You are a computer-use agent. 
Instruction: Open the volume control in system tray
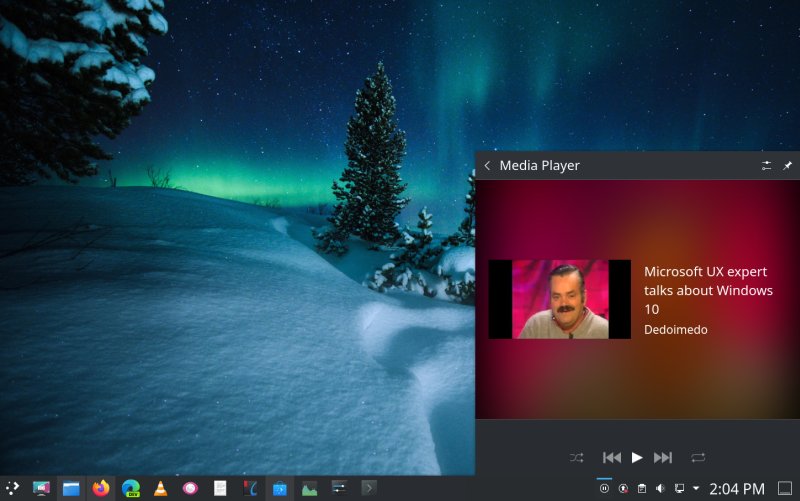660,488
